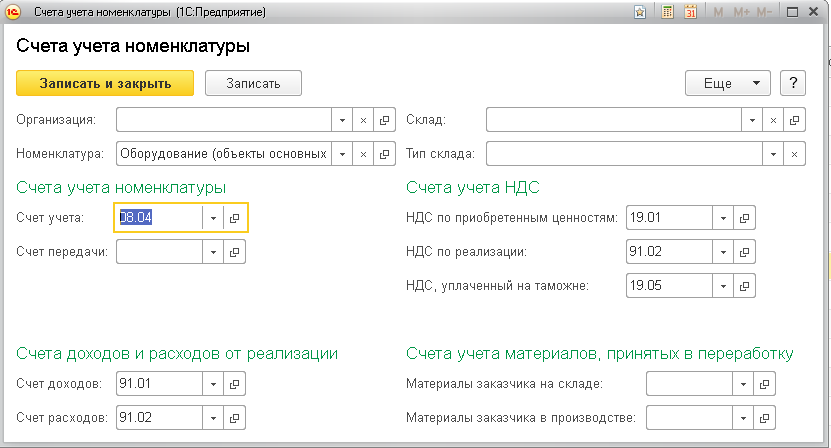Open the Счет передачи account with the open icon
Image resolution: width=831 pixels, height=448 pixels.
pos(234,252)
